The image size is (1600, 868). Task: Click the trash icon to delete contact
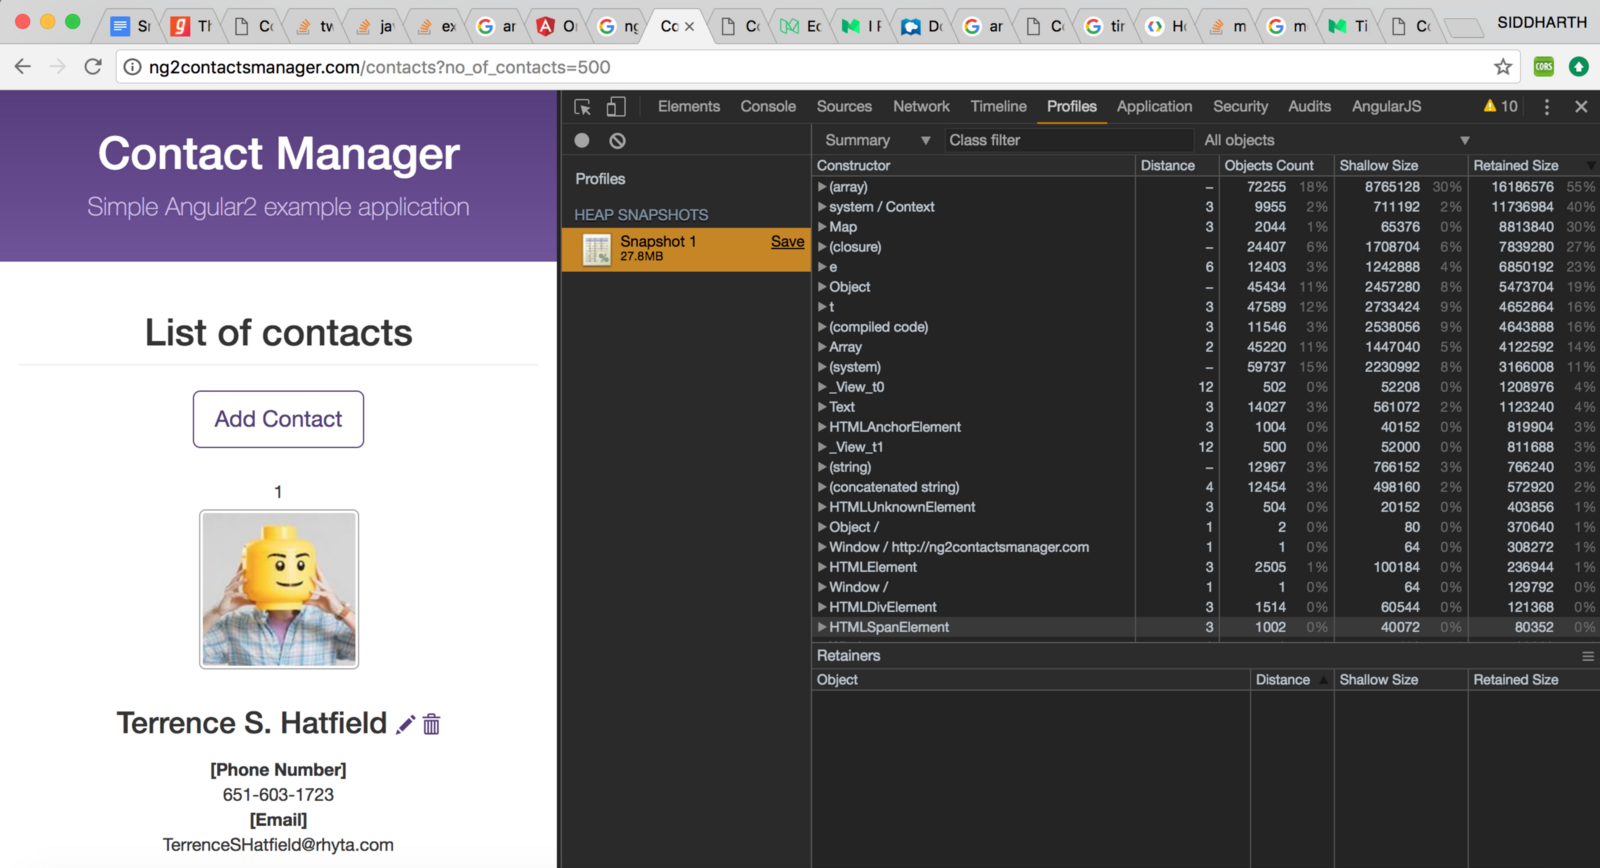point(431,724)
